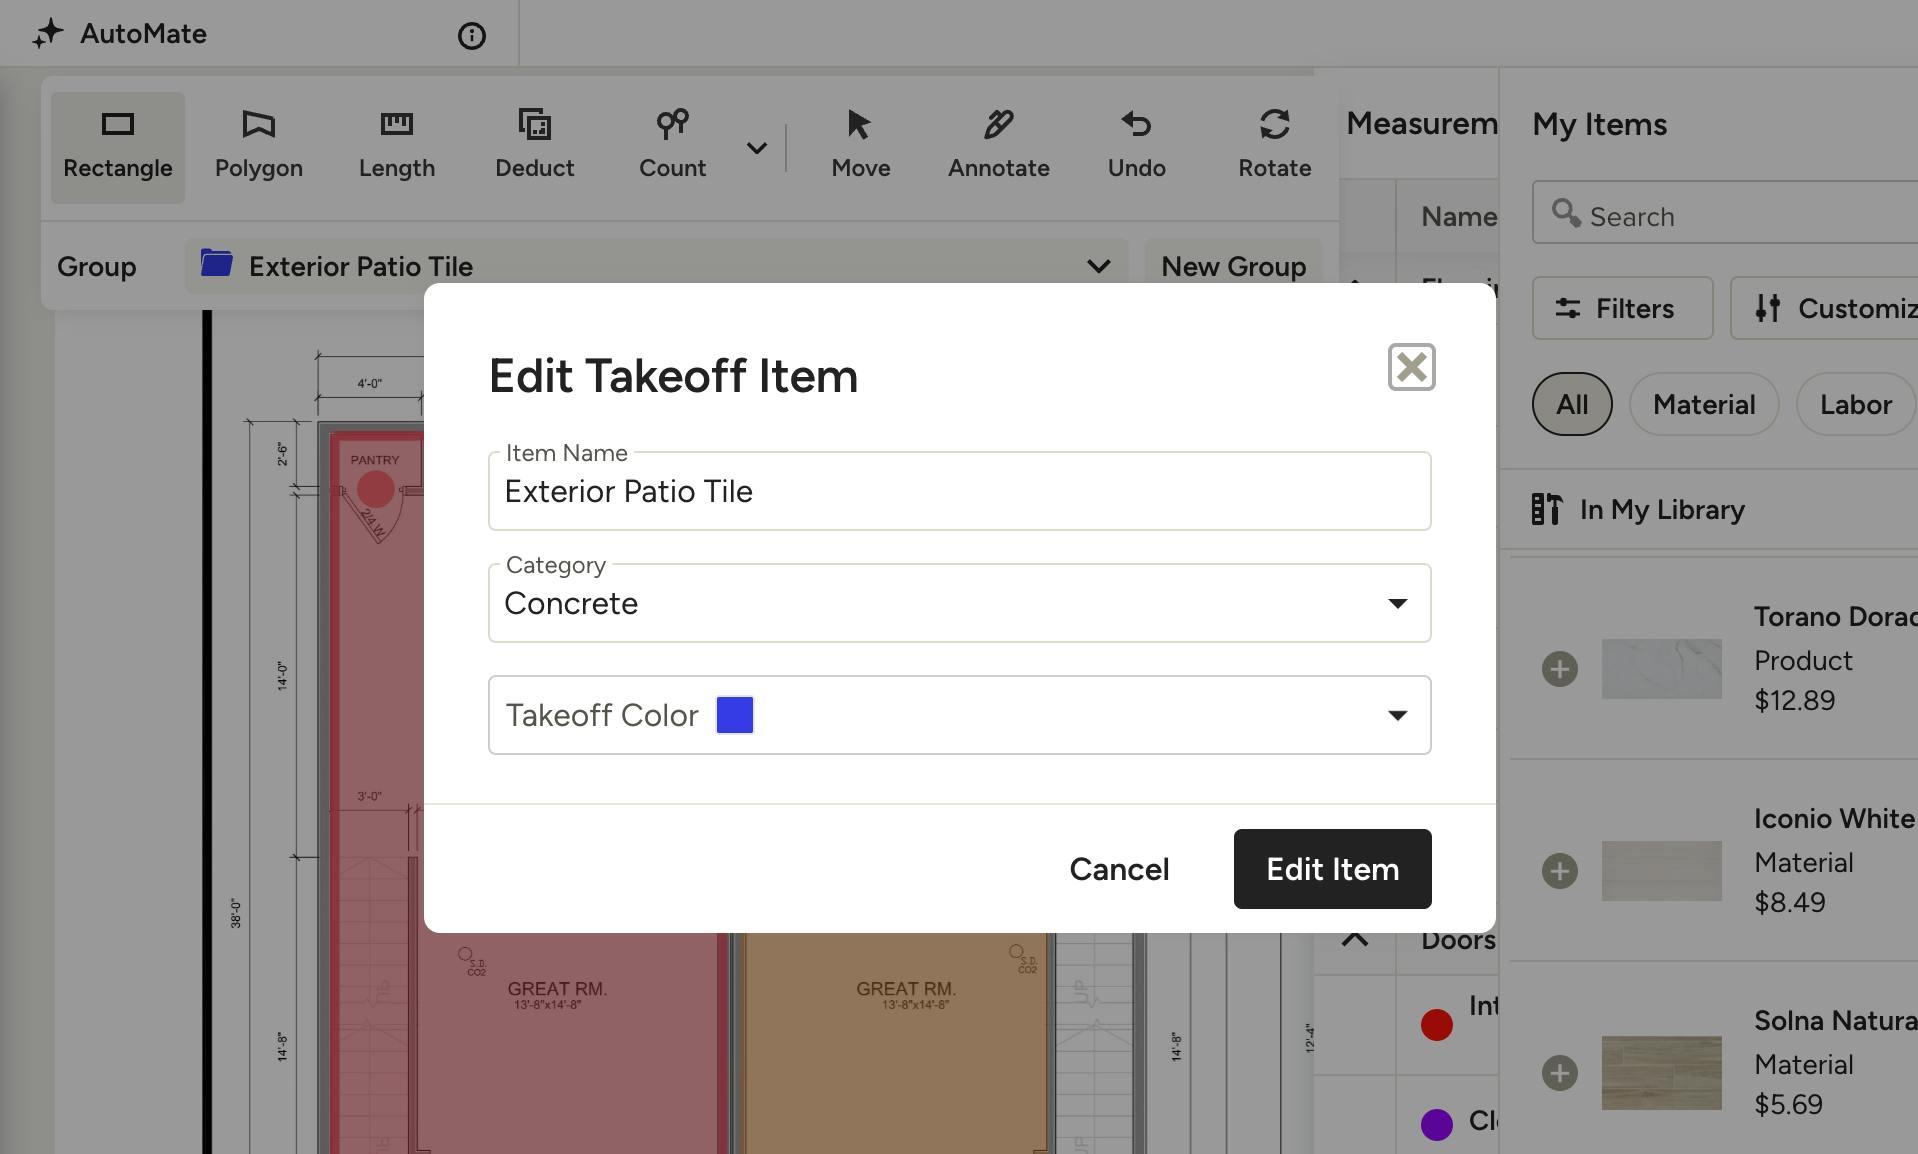Select the Rectangle takeoff tool

pyautogui.click(x=118, y=147)
